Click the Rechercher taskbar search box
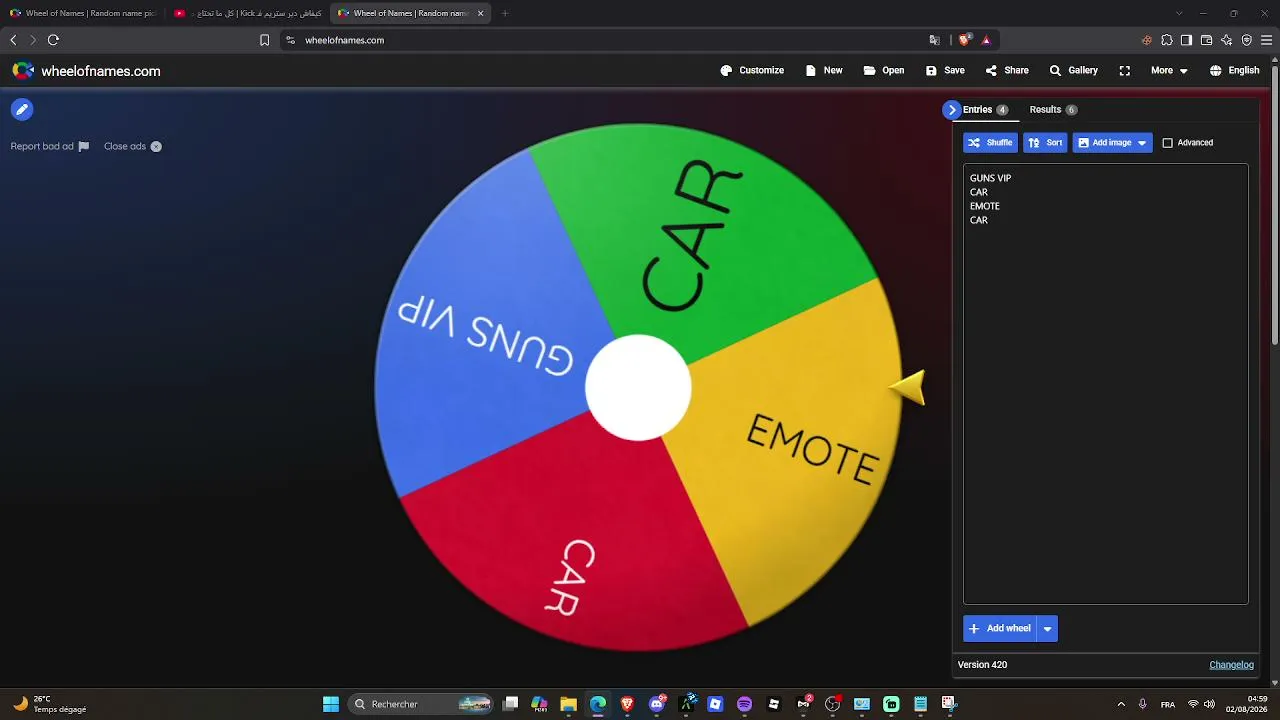This screenshot has height=720, width=1280. click(422, 704)
